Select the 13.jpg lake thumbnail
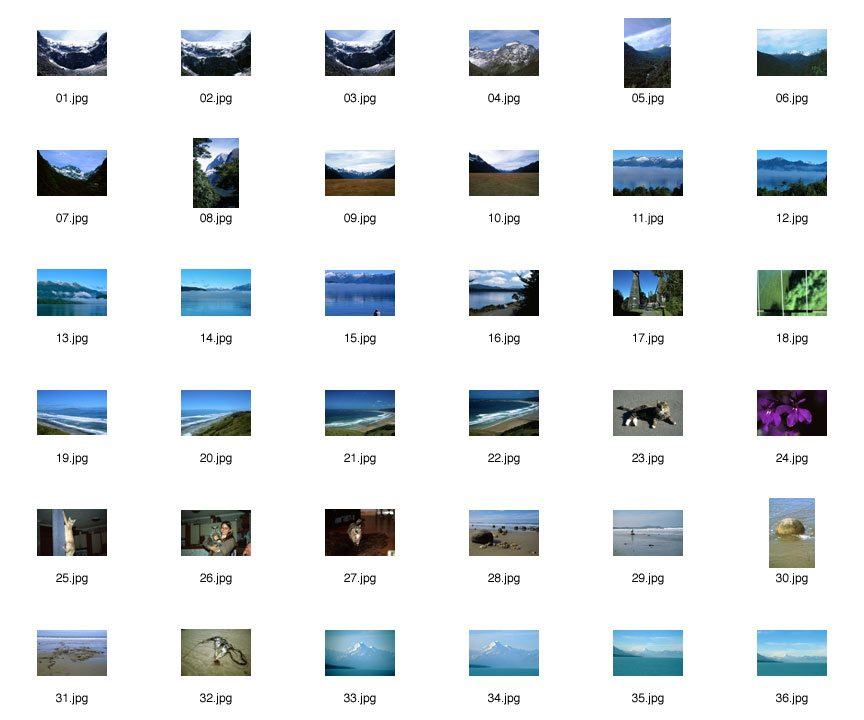This screenshot has width=864, height=720. click(x=72, y=293)
